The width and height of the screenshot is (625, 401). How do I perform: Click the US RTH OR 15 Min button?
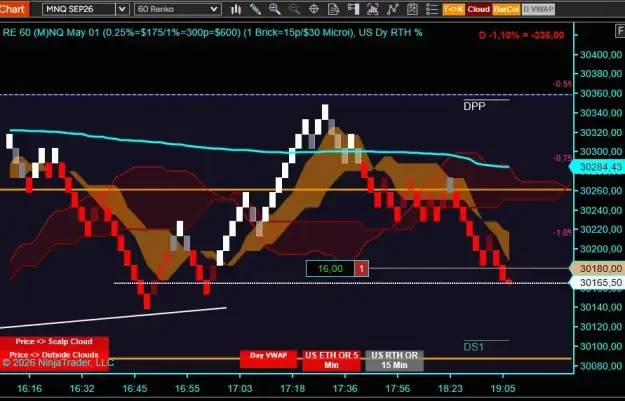[394, 360]
